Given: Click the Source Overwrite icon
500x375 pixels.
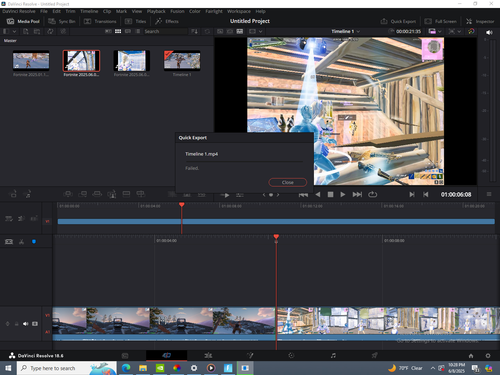Looking at the screenshot, I should point(141,194).
